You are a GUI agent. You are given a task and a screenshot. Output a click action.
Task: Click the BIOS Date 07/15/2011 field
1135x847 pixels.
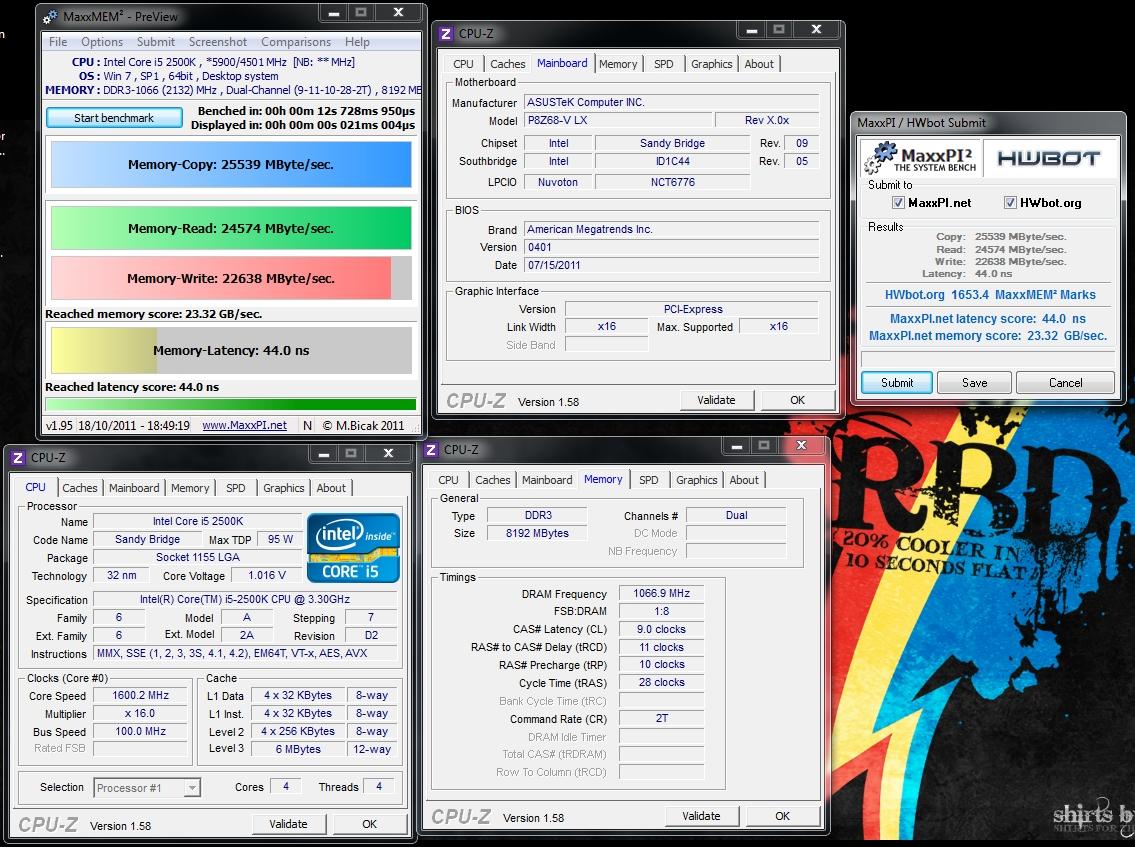pyautogui.click(x=671, y=265)
